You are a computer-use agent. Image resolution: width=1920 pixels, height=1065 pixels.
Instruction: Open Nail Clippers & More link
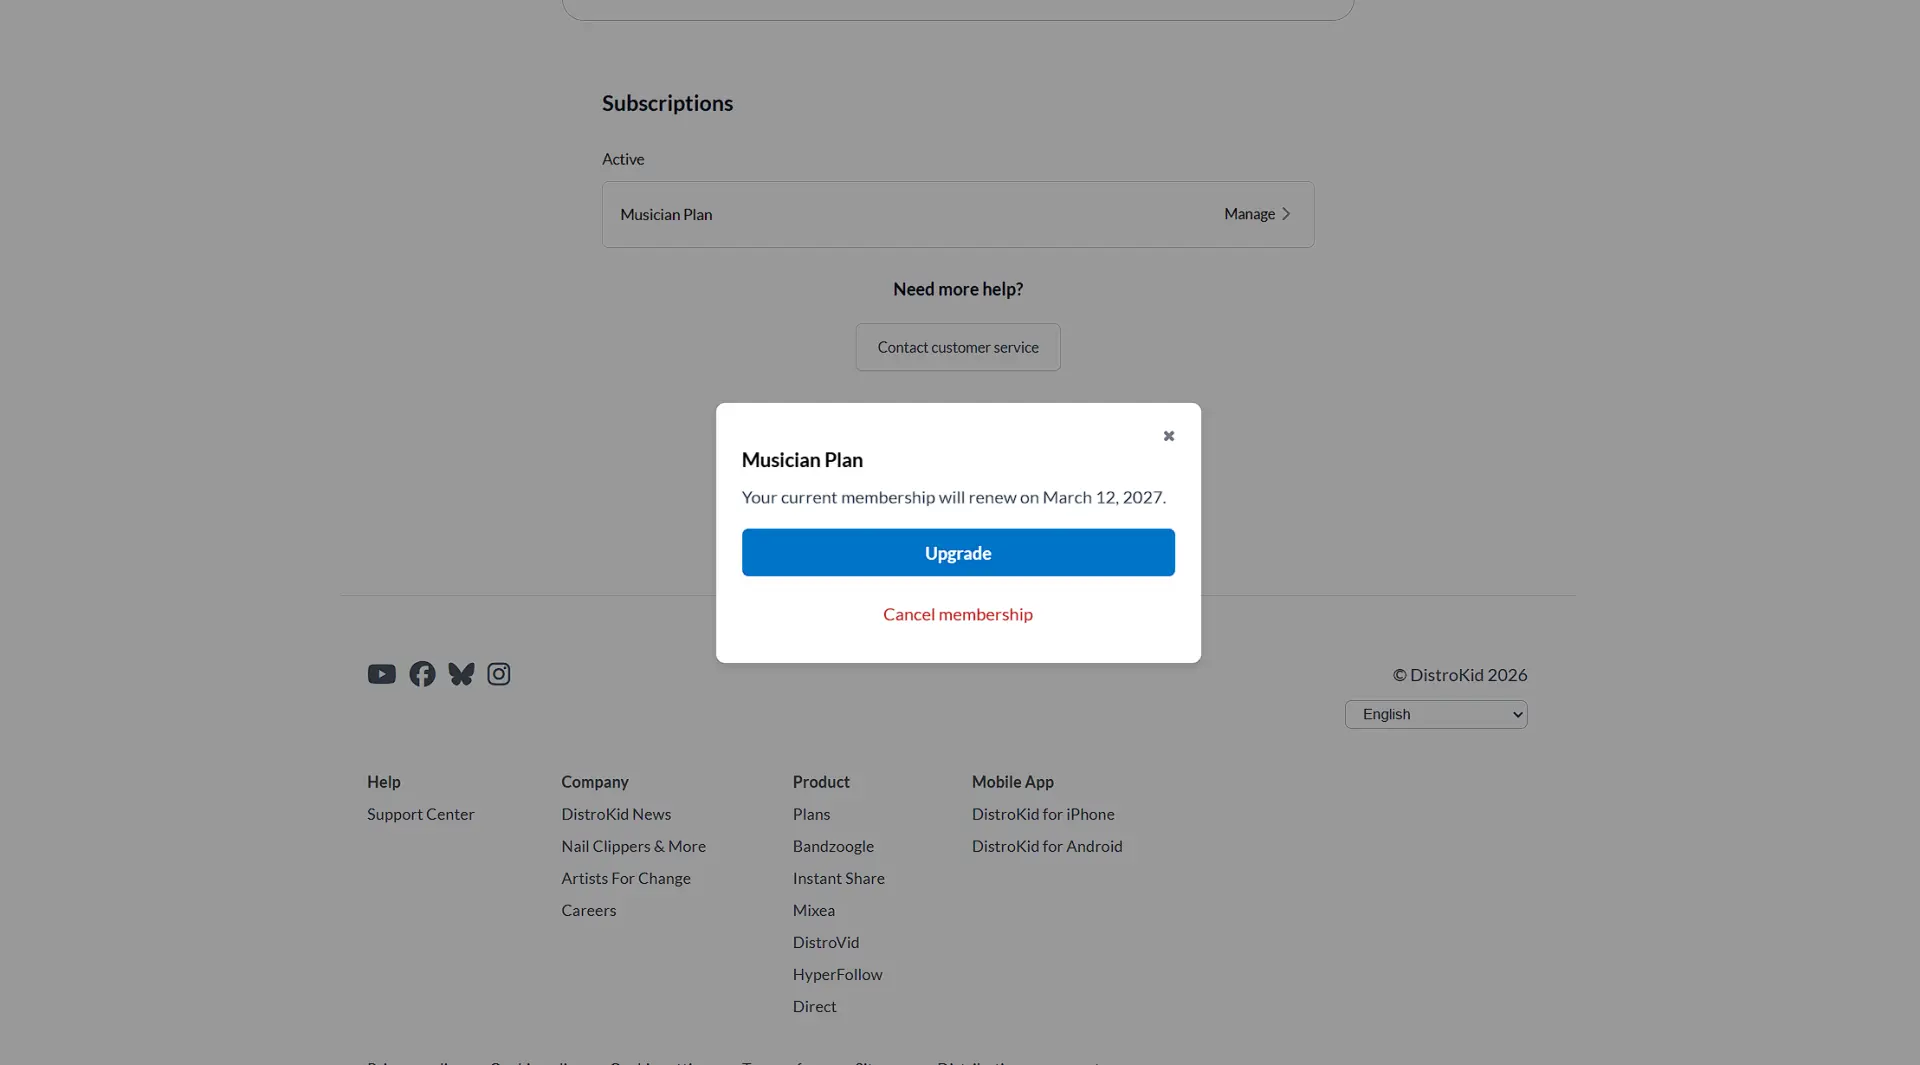pos(633,846)
